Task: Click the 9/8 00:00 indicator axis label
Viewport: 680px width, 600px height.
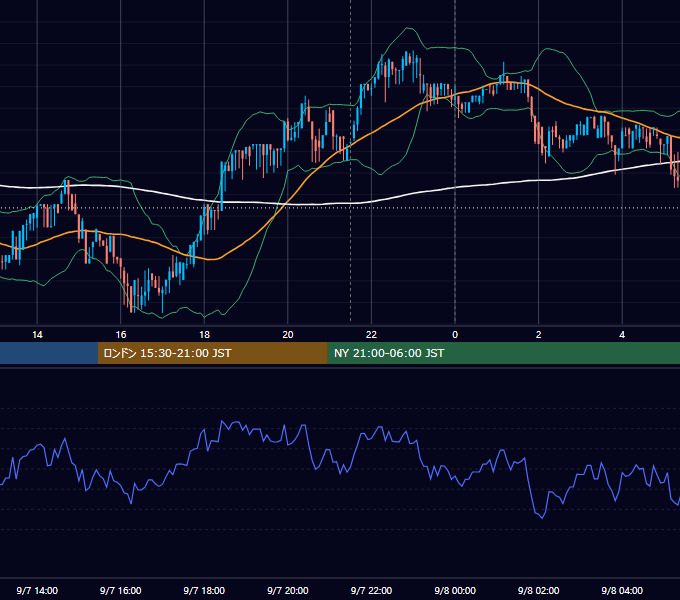Action: coord(455,590)
